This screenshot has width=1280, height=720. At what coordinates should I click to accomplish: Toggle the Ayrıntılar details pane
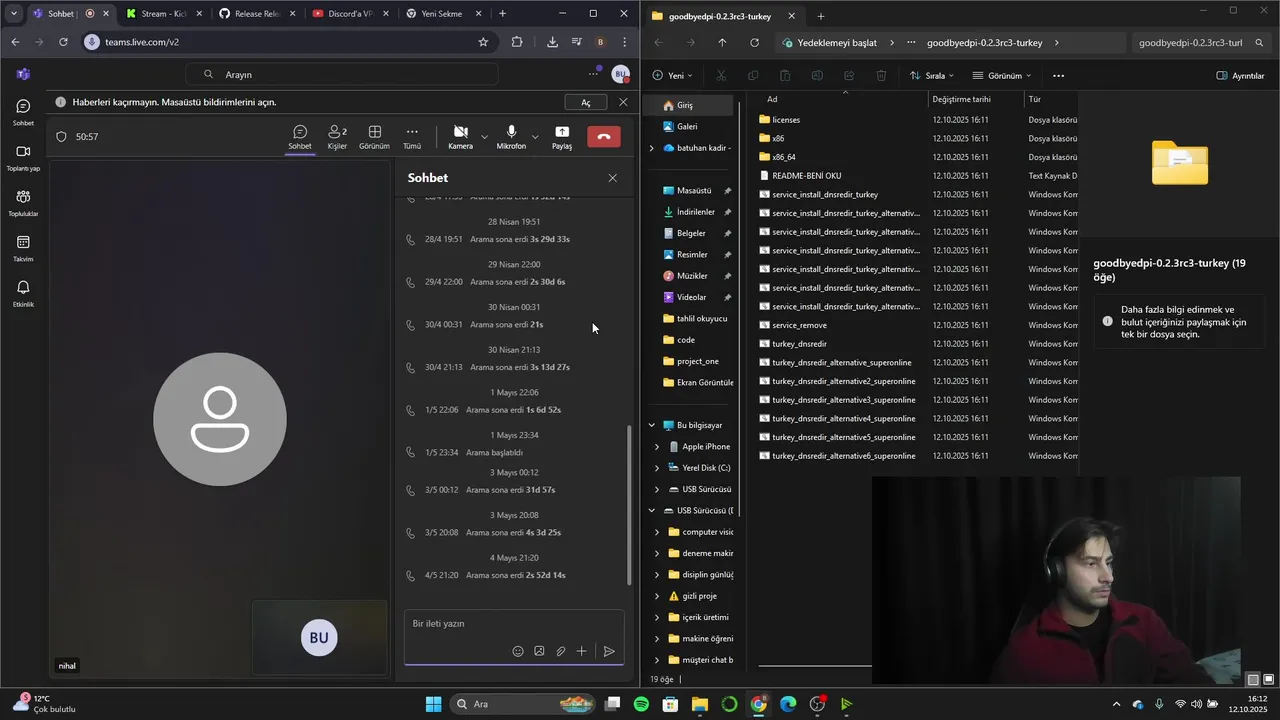1240,75
